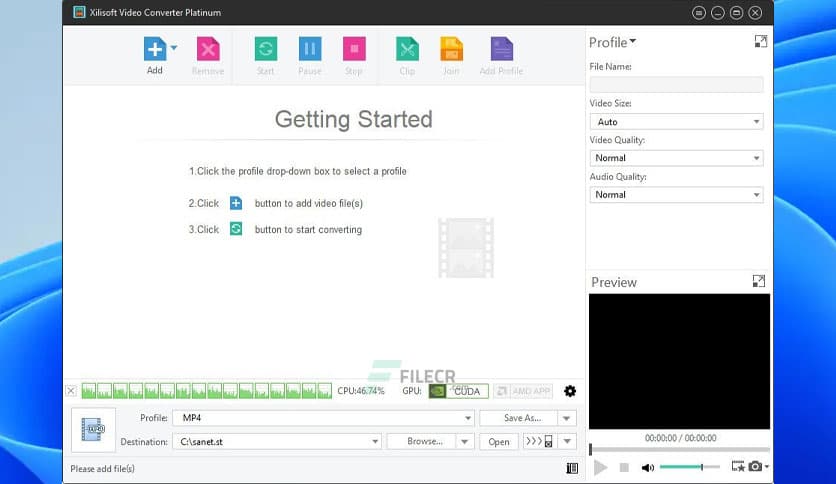Click the Open destination button
Screen dimensions: 836x484
pos(499,442)
